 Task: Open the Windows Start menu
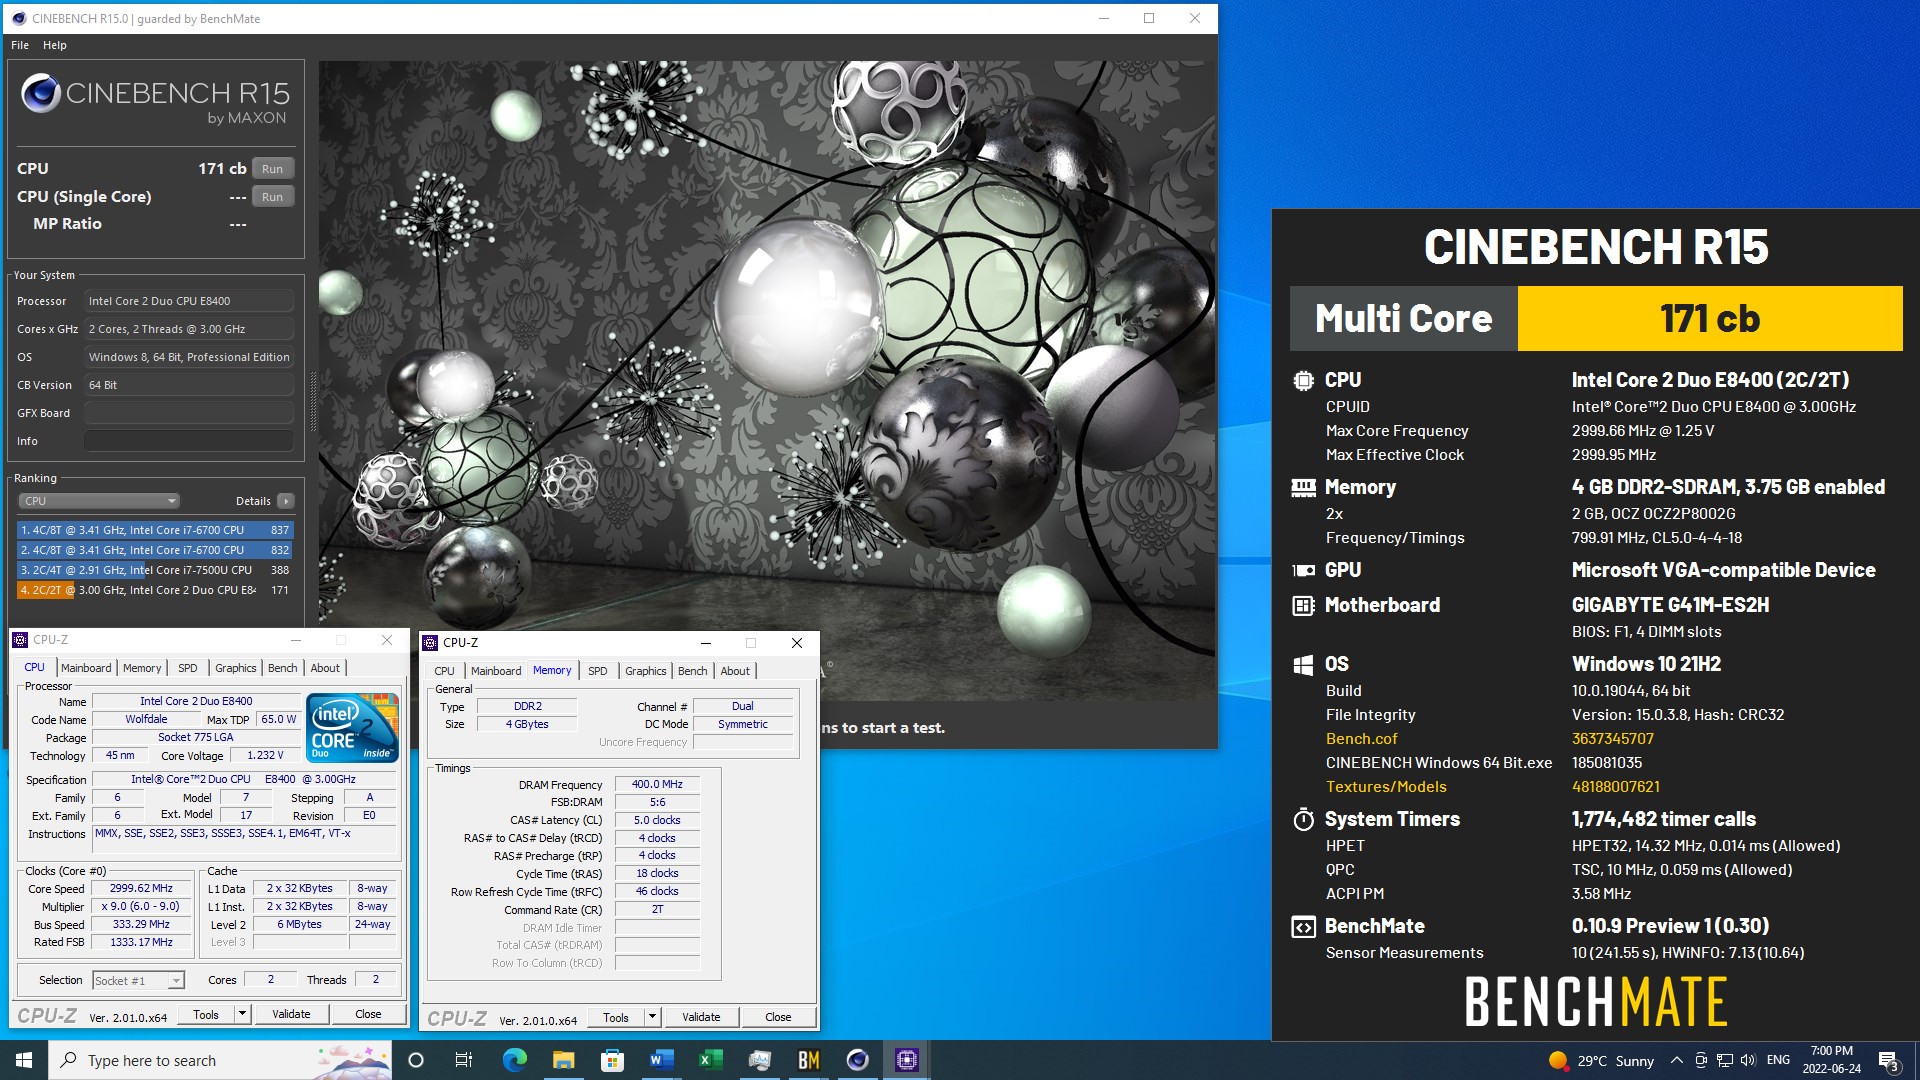click(x=24, y=1060)
